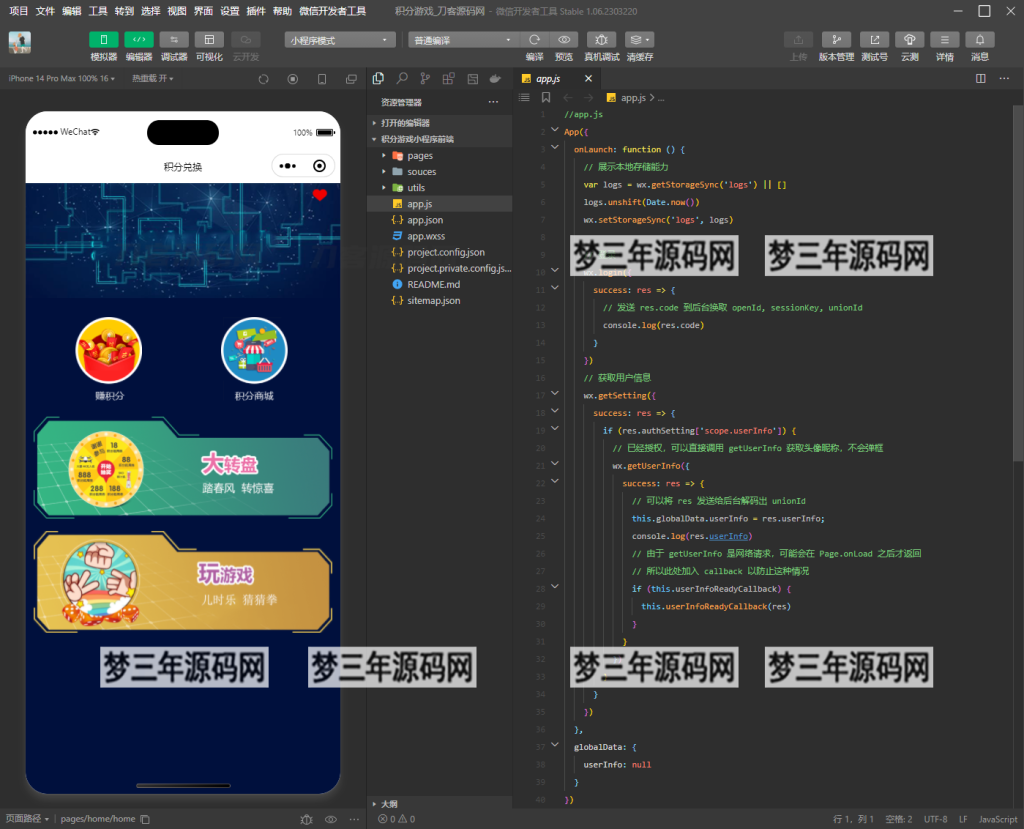Image resolution: width=1024 pixels, height=829 pixels.
Task: Open the details icon
Action: [x=944, y=40]
